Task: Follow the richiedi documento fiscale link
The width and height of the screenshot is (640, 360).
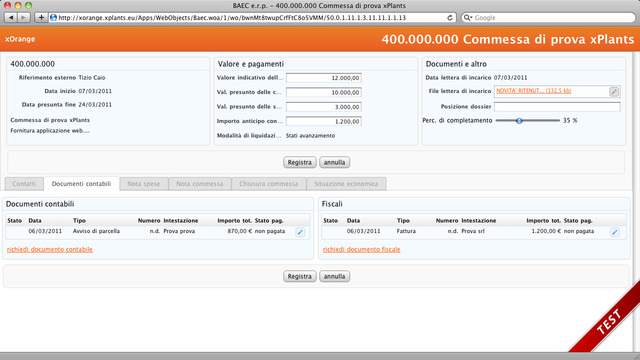Action: (x=362, y=249)
